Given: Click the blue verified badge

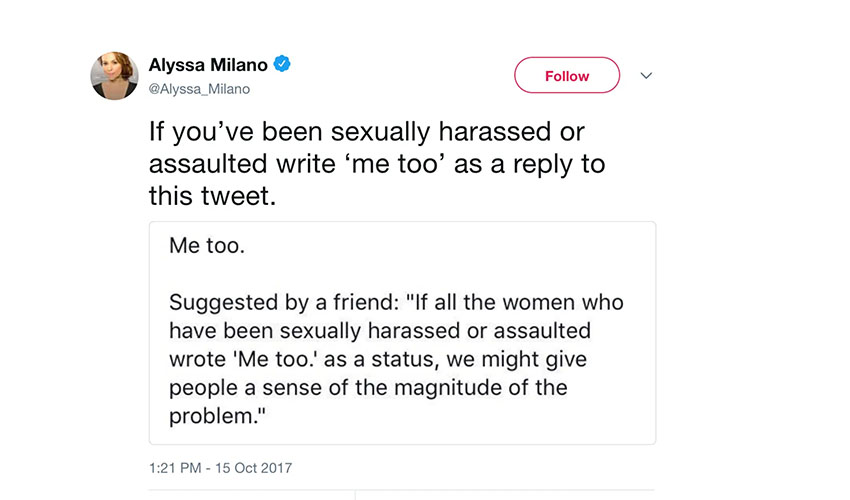Looking at the screenshot, I should tap(283, 65).
